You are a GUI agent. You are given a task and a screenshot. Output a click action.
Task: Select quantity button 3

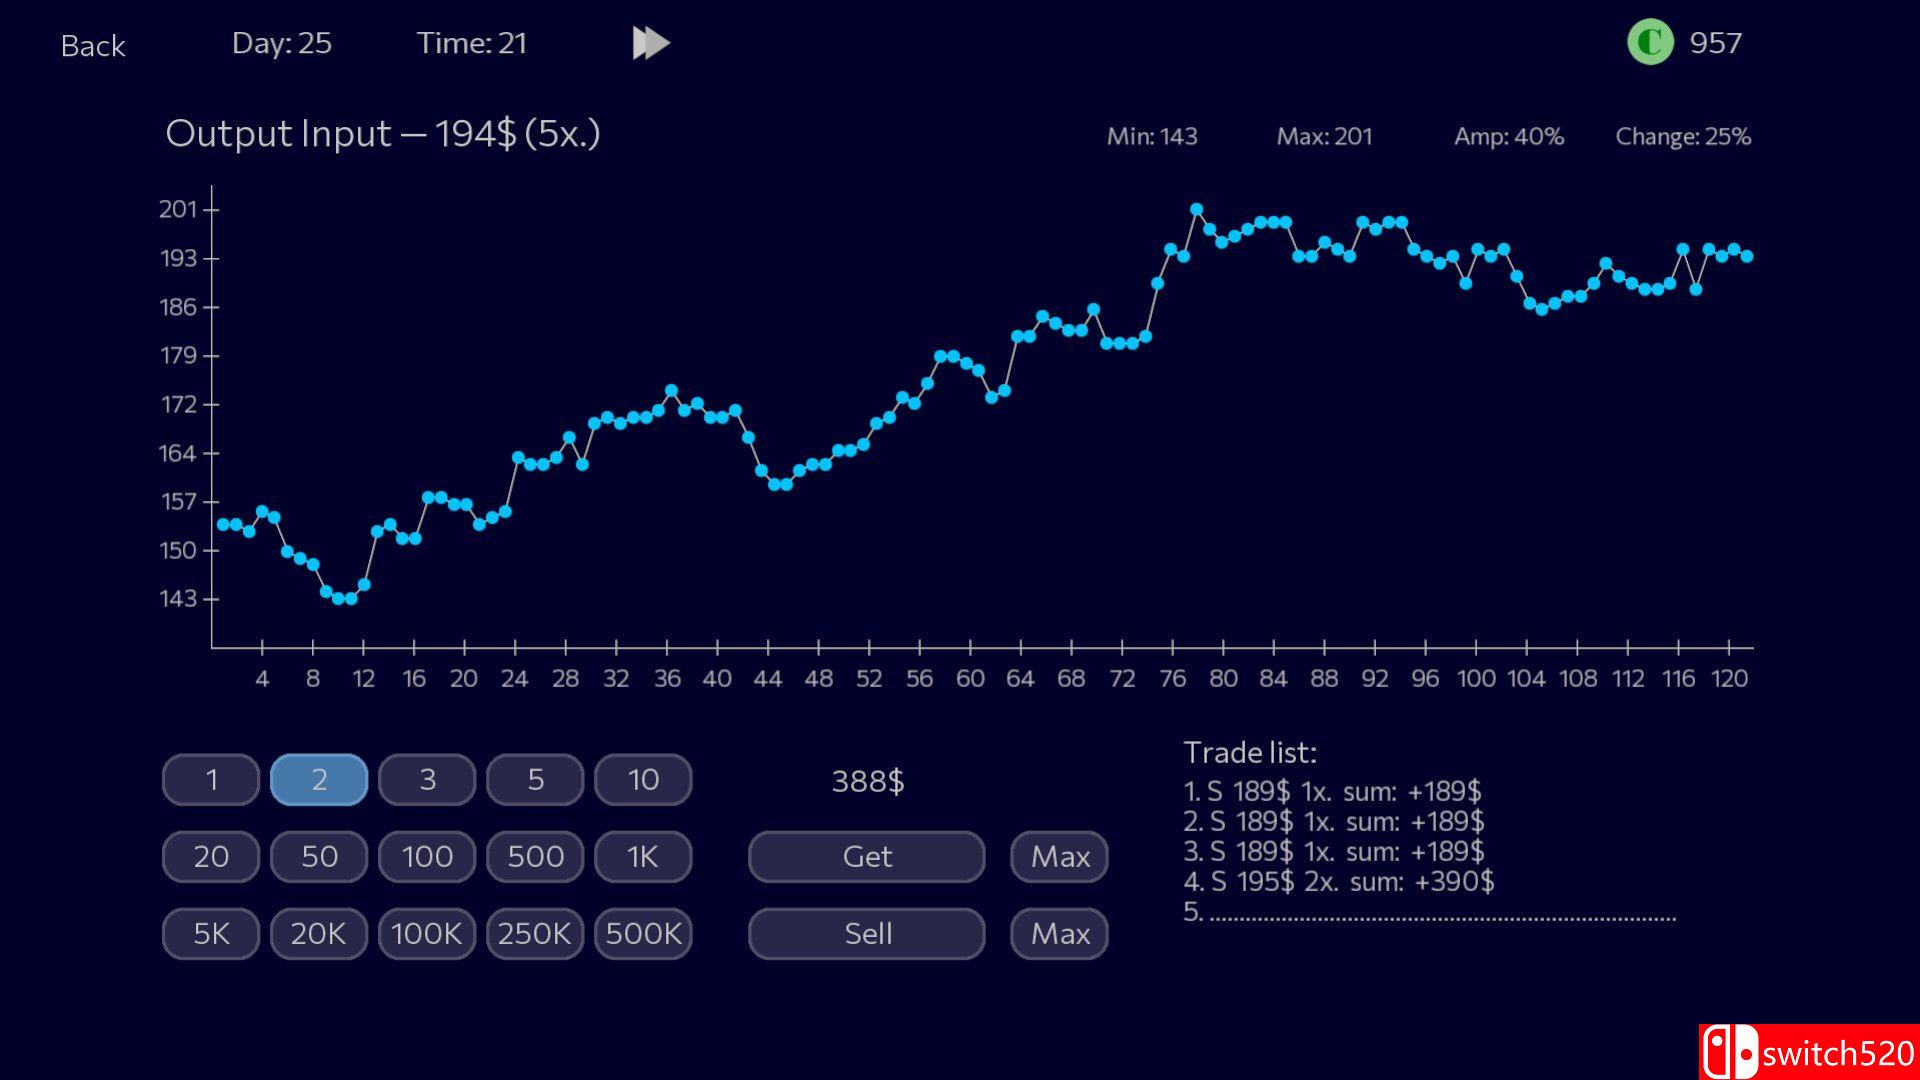(426, 779)
